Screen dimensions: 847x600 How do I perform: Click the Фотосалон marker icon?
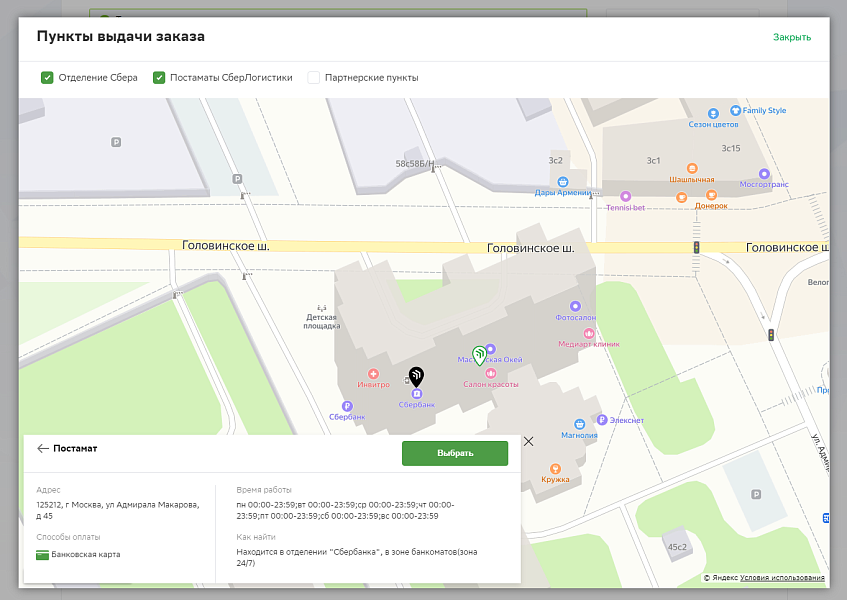point(575,306)
